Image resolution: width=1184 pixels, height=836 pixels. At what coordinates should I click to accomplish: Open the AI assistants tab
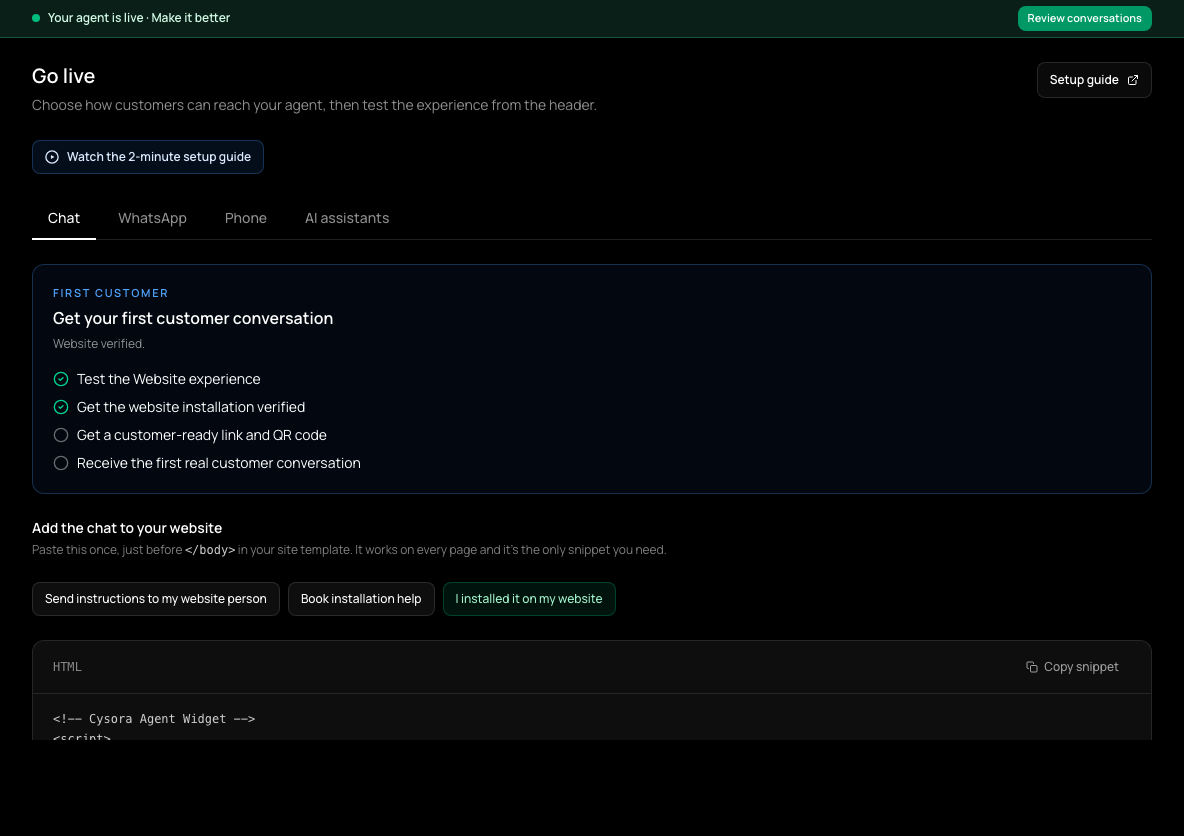pos(347,218)
